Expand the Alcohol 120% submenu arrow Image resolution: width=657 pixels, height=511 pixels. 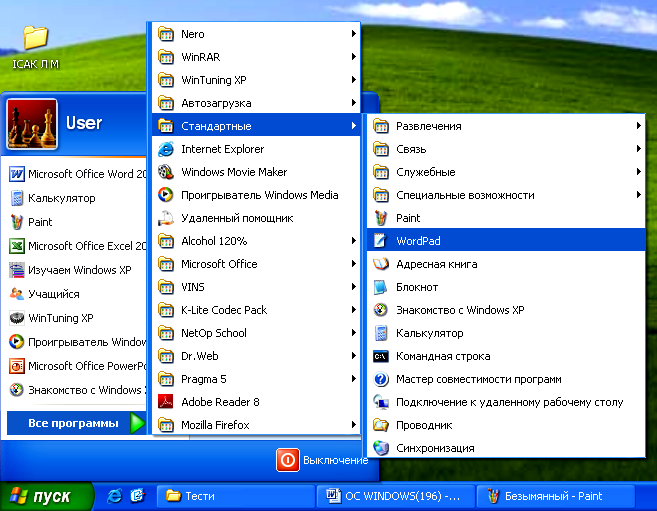(x=354, y=241)
